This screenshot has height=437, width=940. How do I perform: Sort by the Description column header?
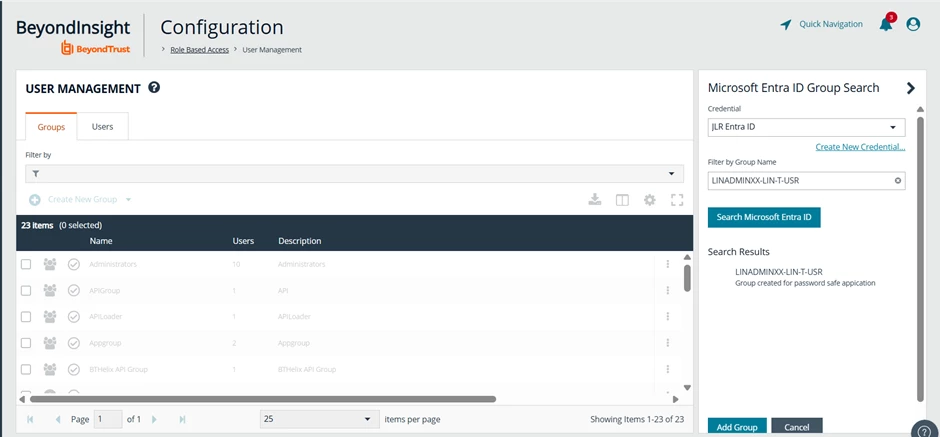coord(300,241)
